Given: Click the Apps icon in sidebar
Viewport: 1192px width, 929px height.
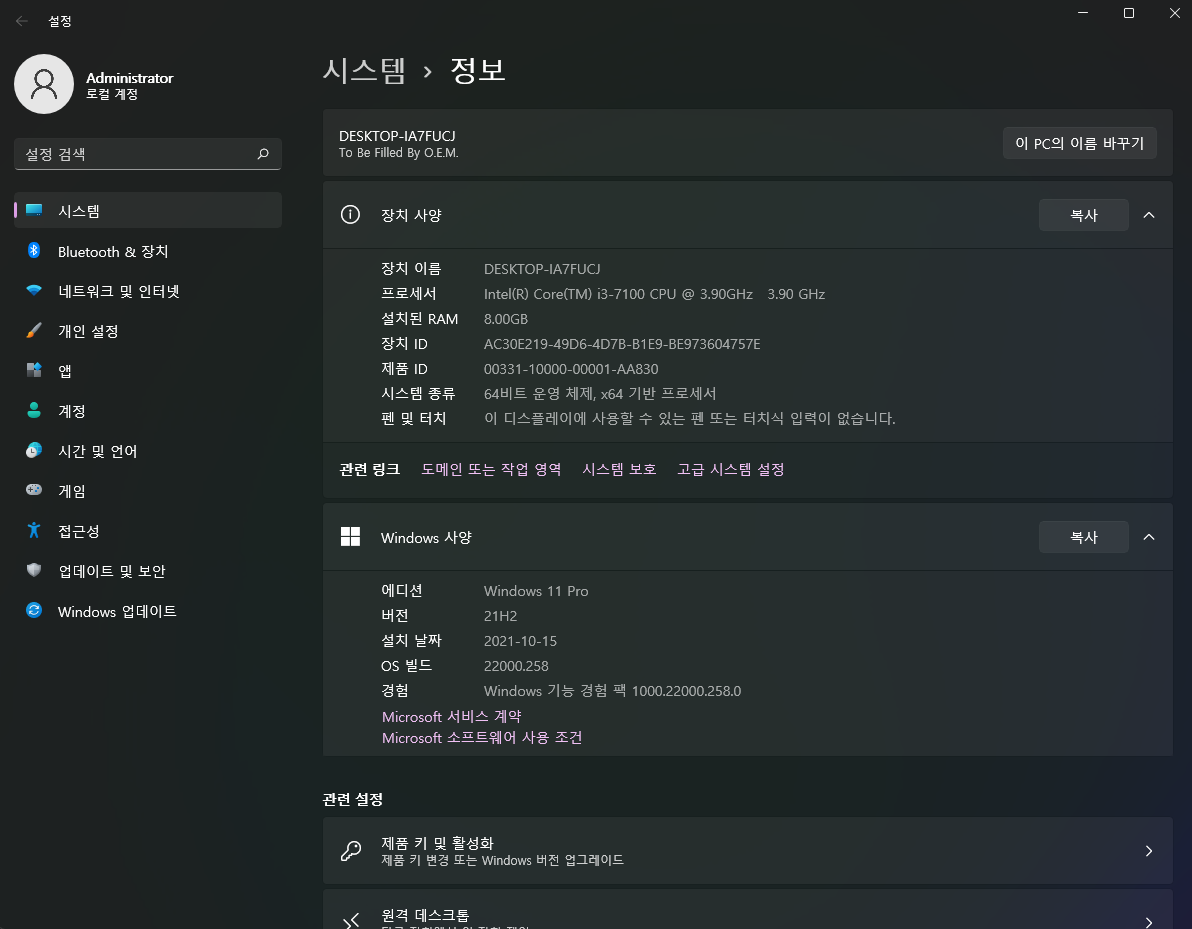Looking at the screenshot, I should click(34, 370).
